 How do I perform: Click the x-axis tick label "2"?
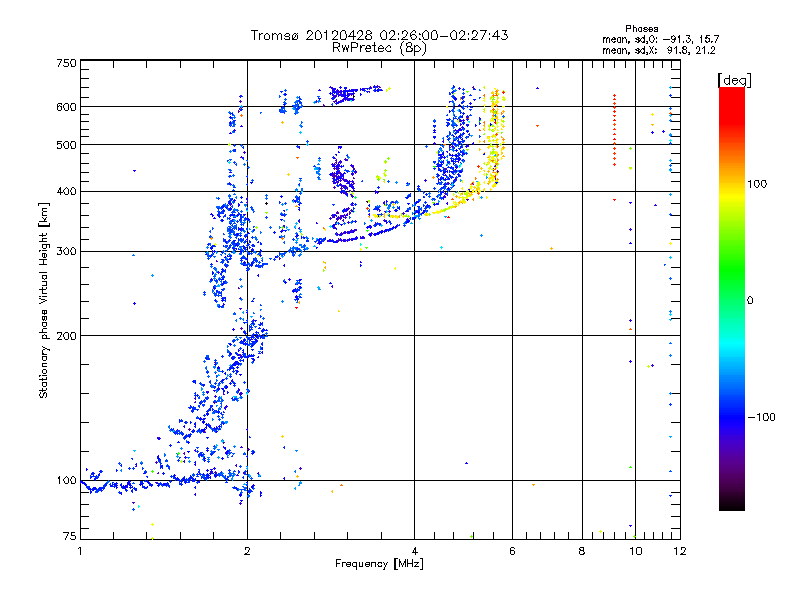point(247,551)
